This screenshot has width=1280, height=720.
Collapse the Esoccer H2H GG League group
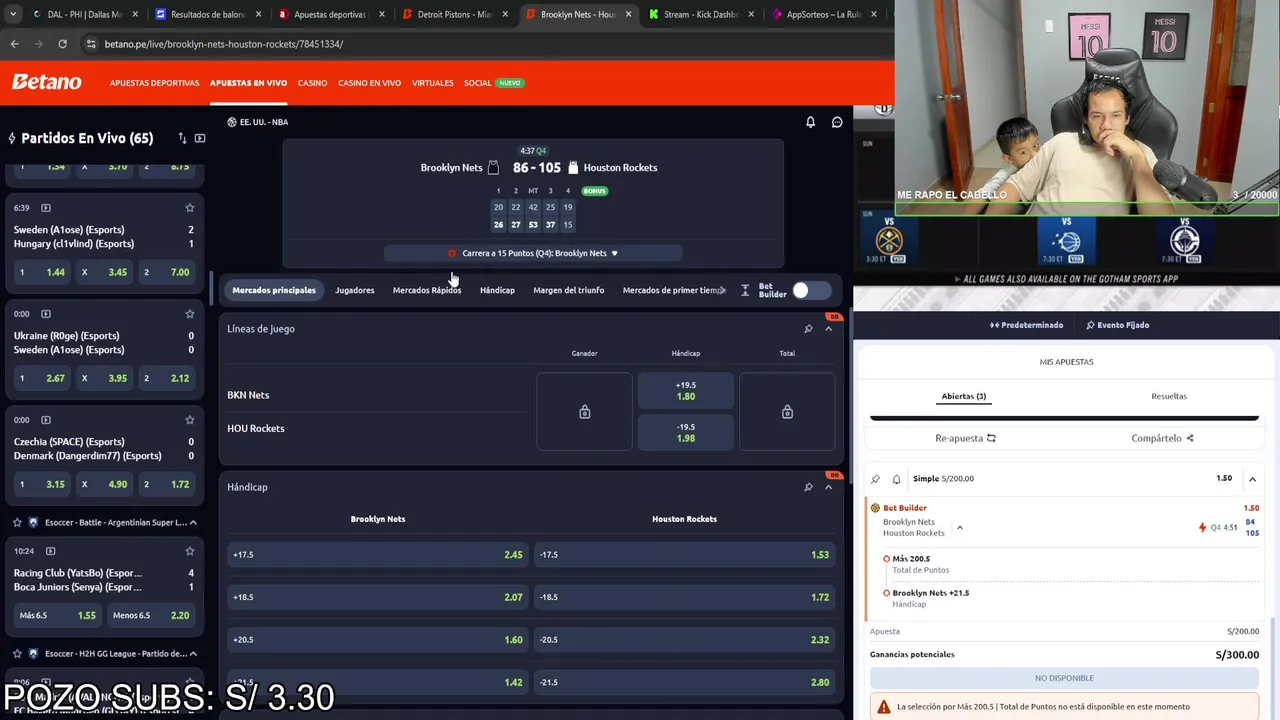coord(193,654)
